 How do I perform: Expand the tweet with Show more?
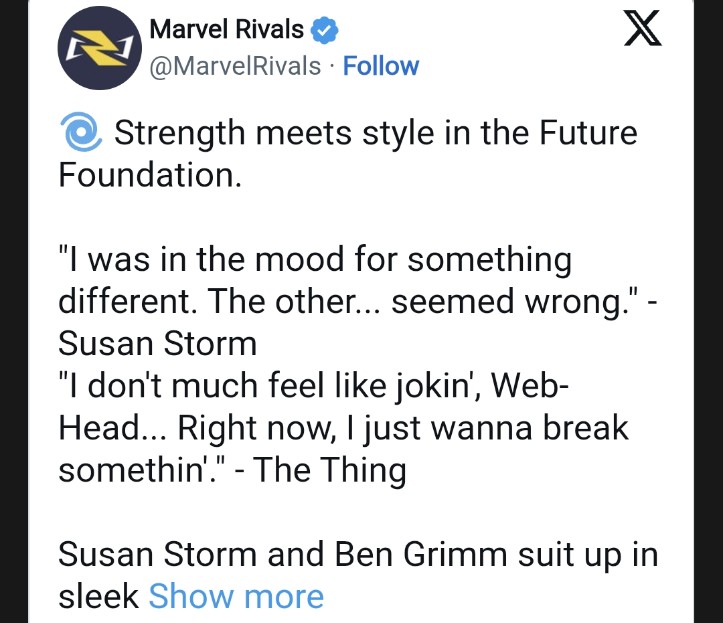pos(236,596)
